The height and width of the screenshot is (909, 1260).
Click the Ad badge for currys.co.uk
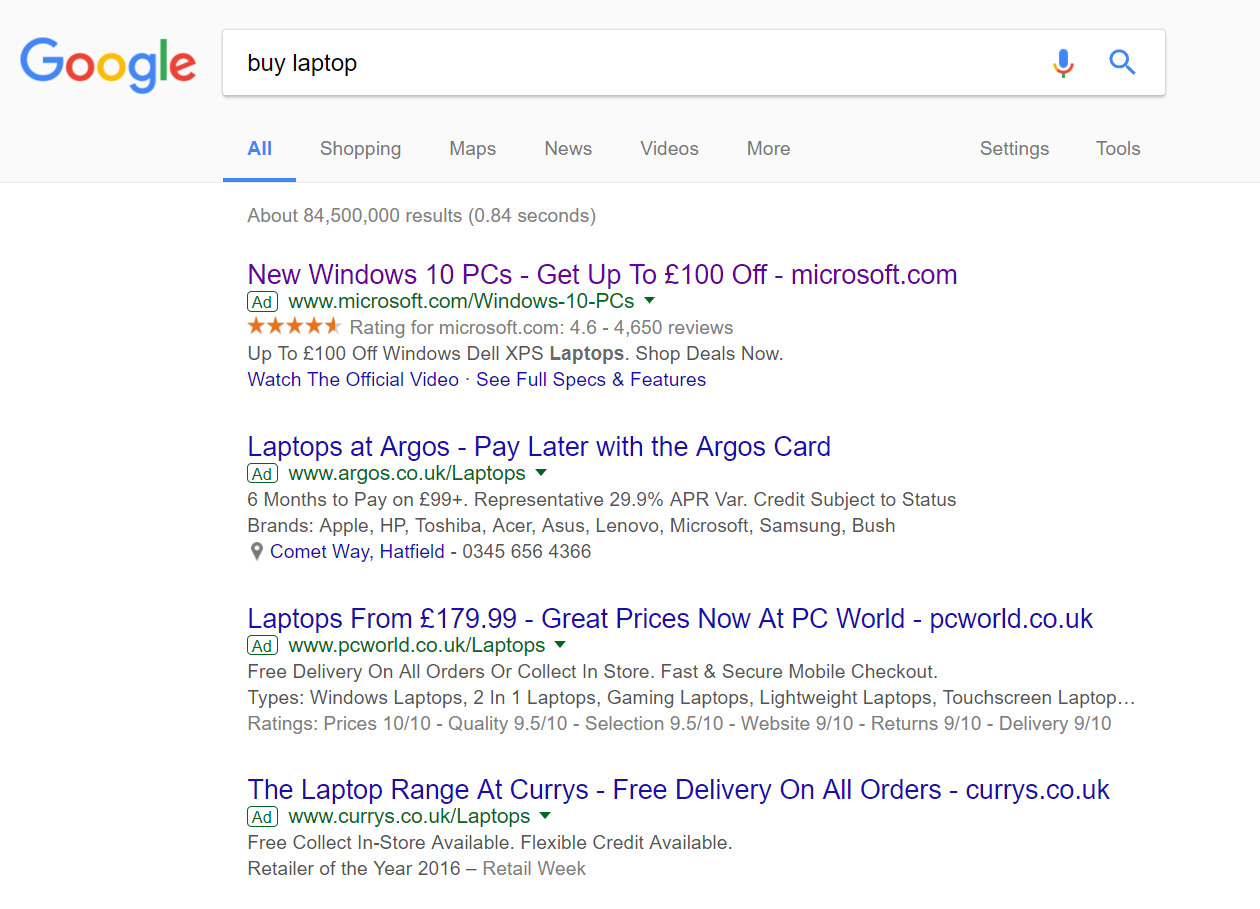click(x=262, y=818)
